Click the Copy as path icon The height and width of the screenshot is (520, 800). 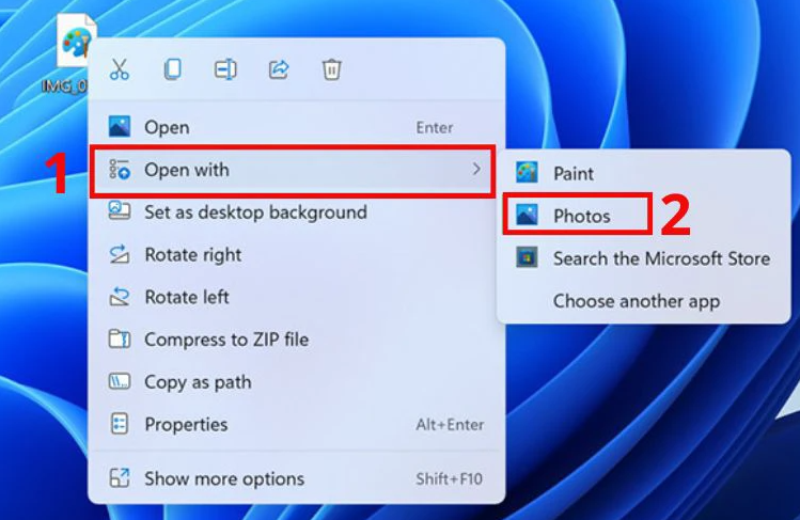tap(119, 381)
